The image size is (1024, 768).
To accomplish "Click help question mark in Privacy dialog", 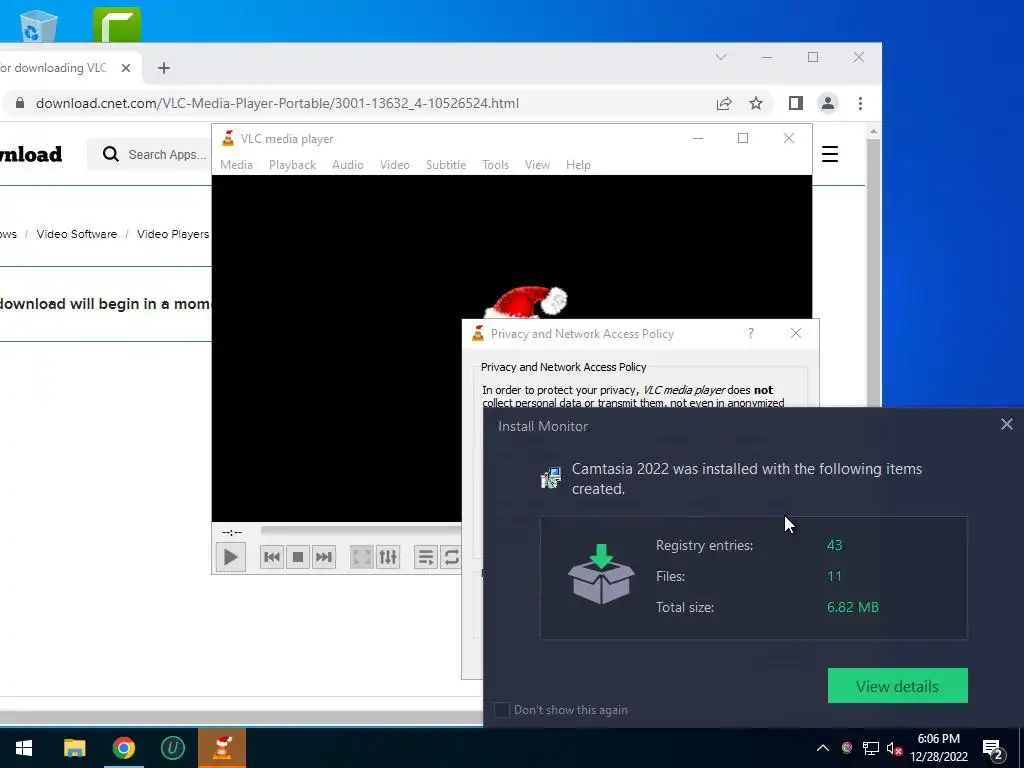I will point(751,334).
